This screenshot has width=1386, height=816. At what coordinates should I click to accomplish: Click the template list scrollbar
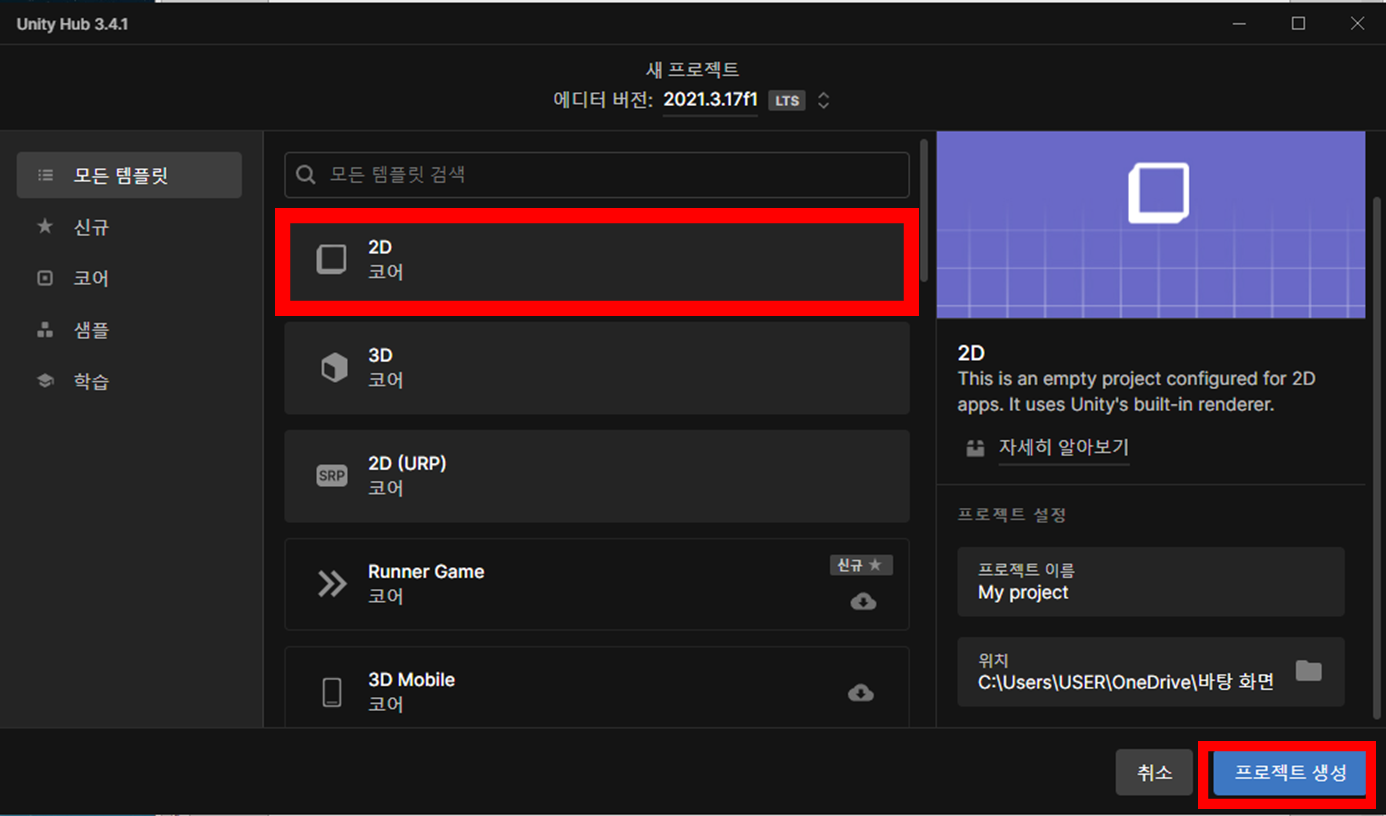[x=924, y=212]
